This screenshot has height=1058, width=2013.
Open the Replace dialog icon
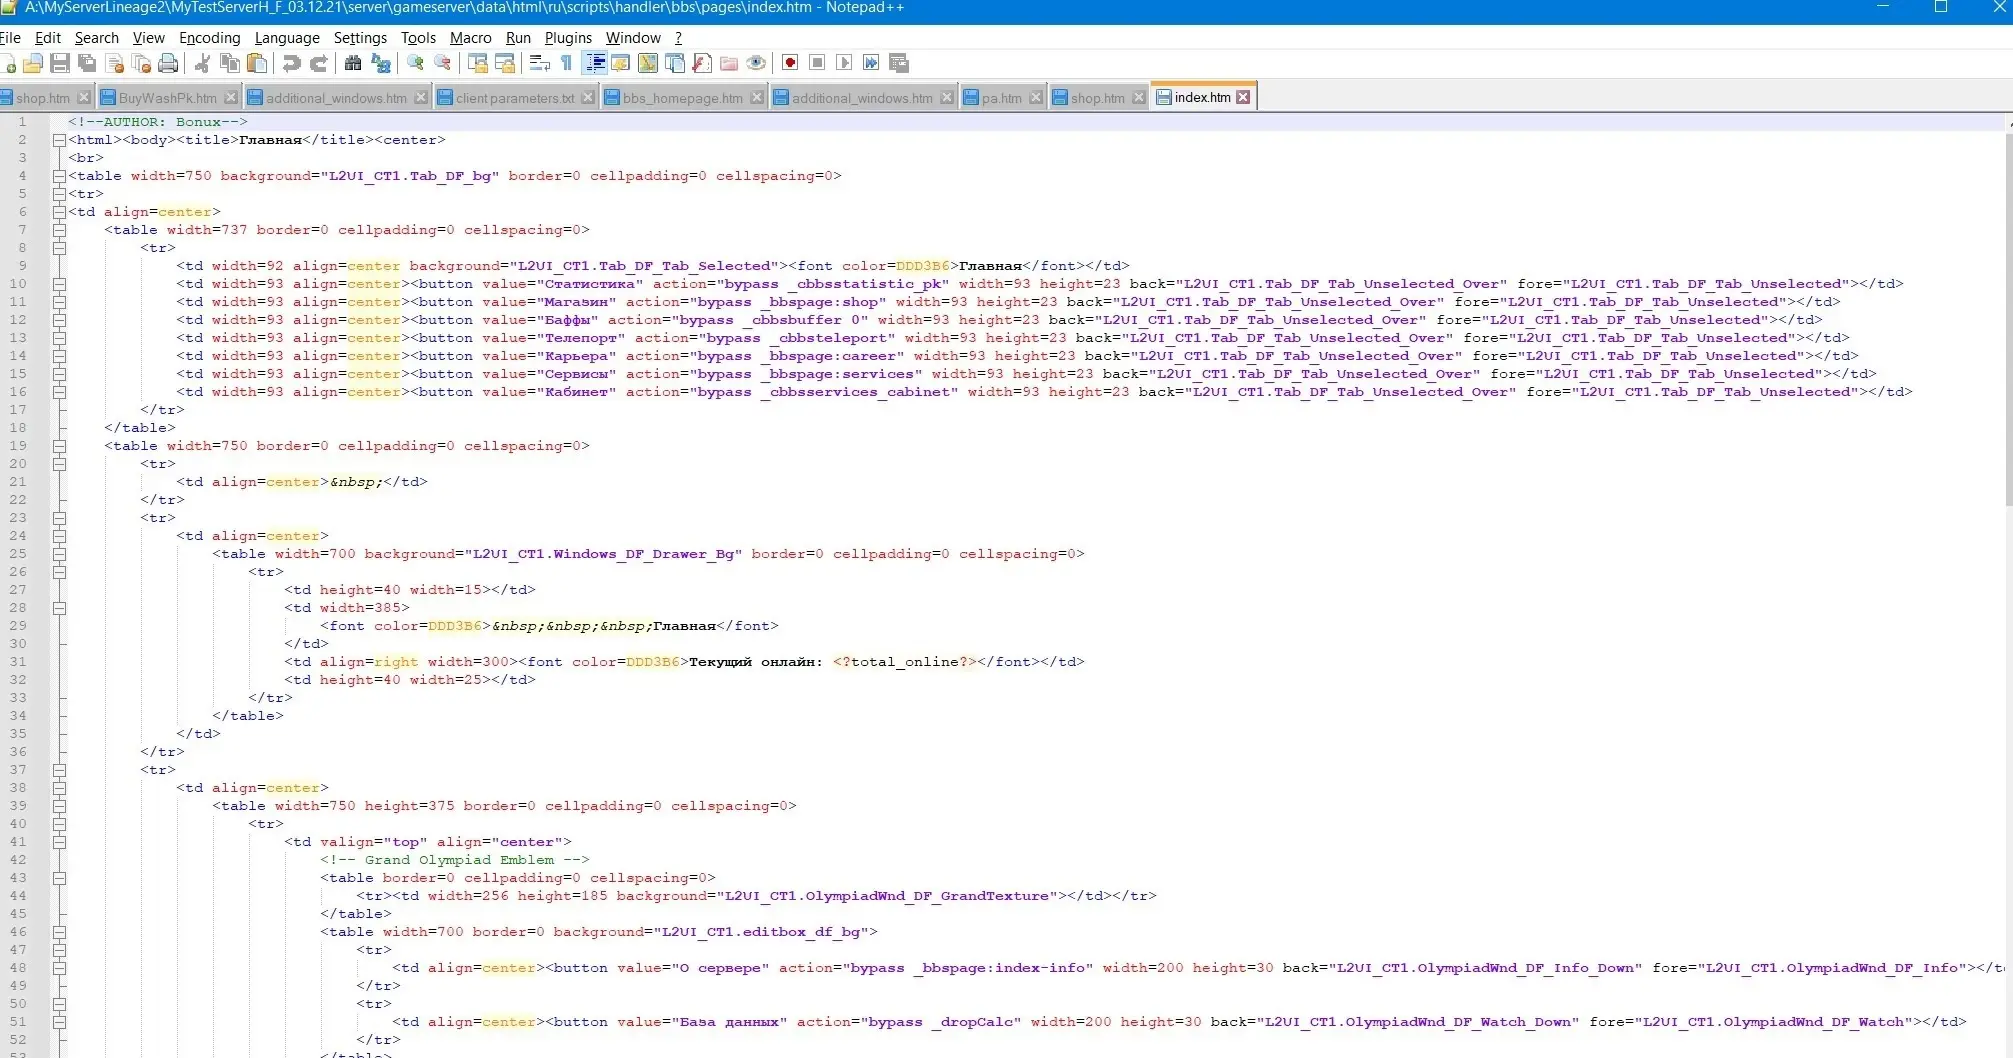381,63
